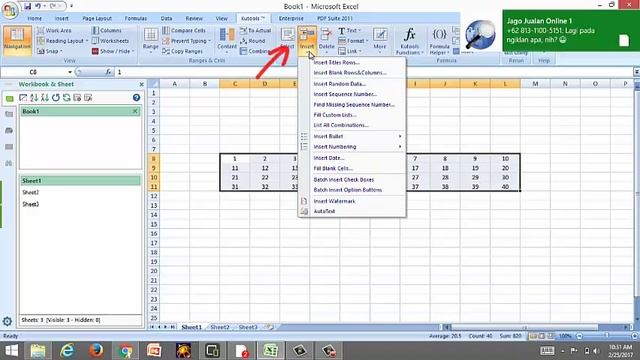Open Chrome from the taskbar

(x=126, y=350)
